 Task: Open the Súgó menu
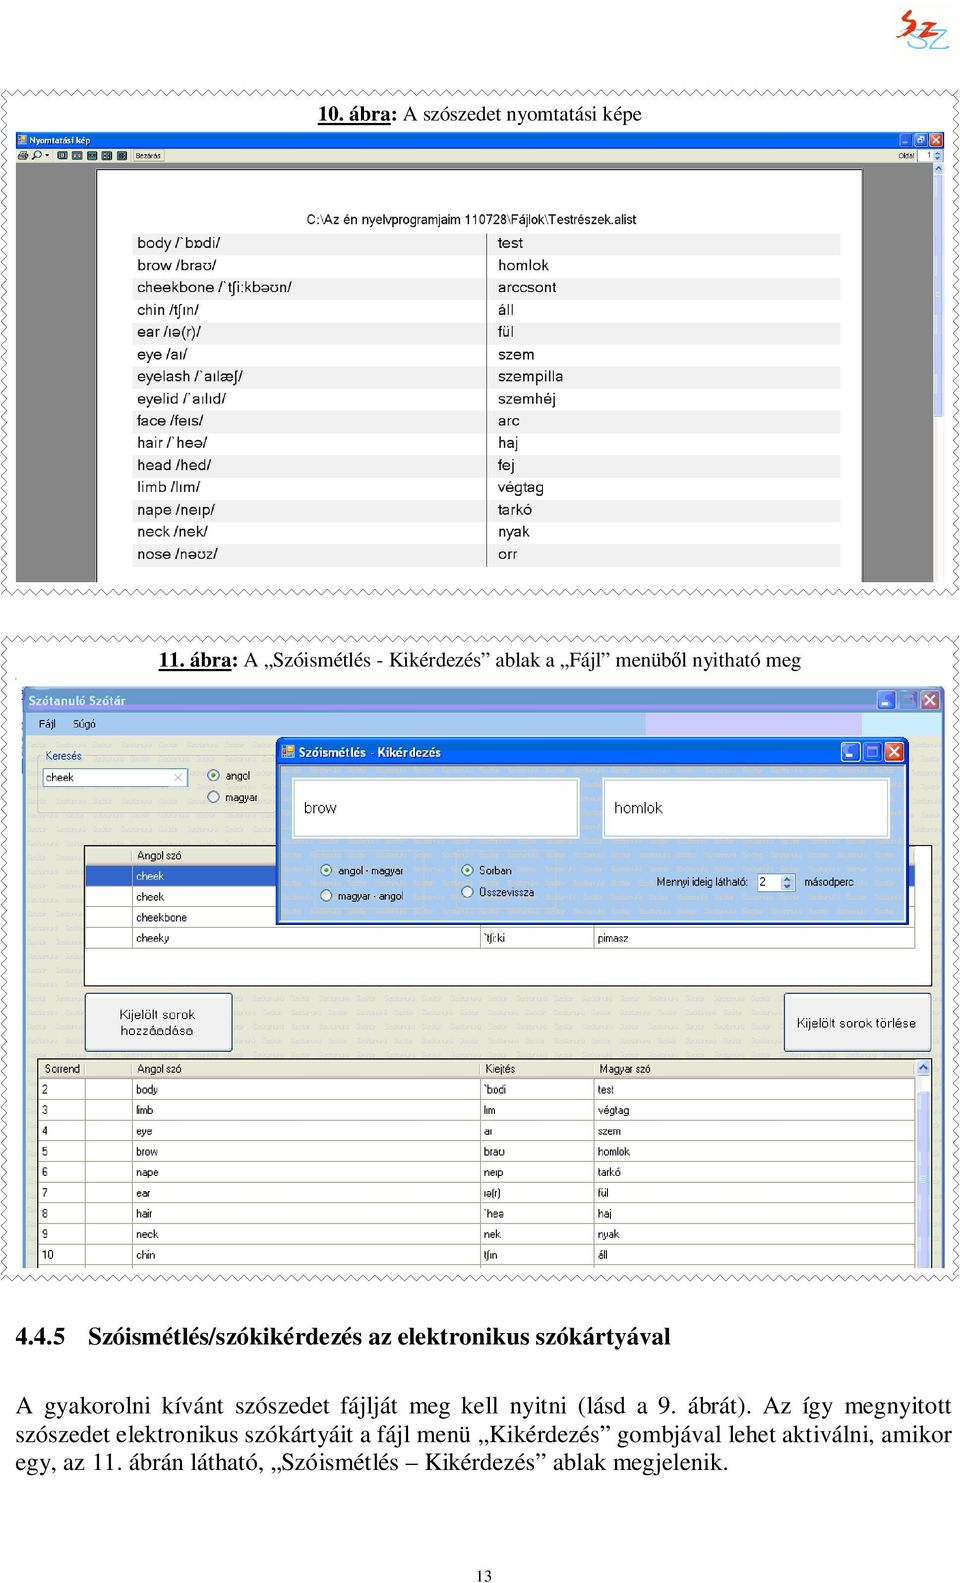coord(84,724)
